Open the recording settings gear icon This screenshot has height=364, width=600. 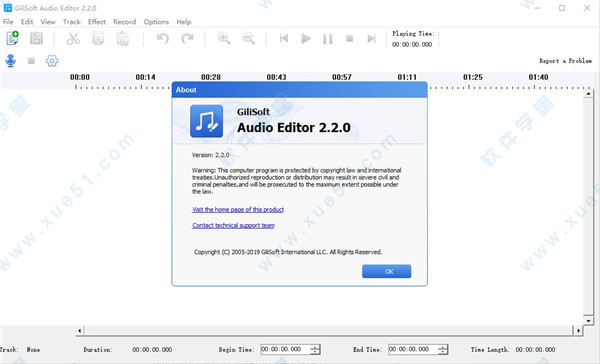click(52, 60)
